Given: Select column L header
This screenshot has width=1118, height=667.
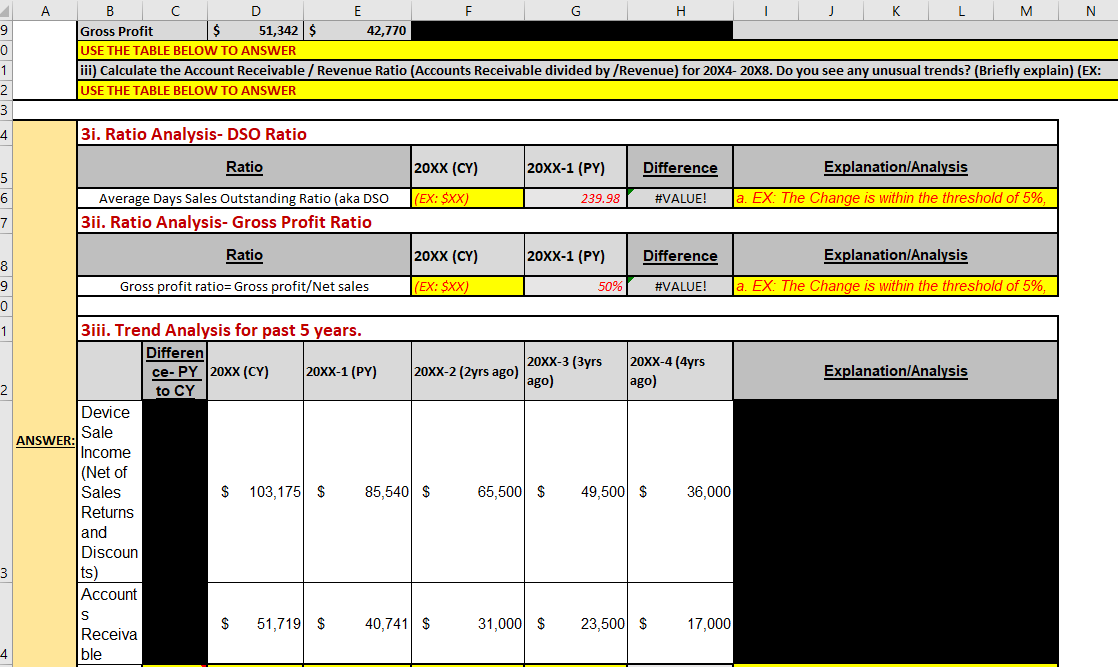Looking at the screenshot, I should pyautogui.click(x=960, y=11).
